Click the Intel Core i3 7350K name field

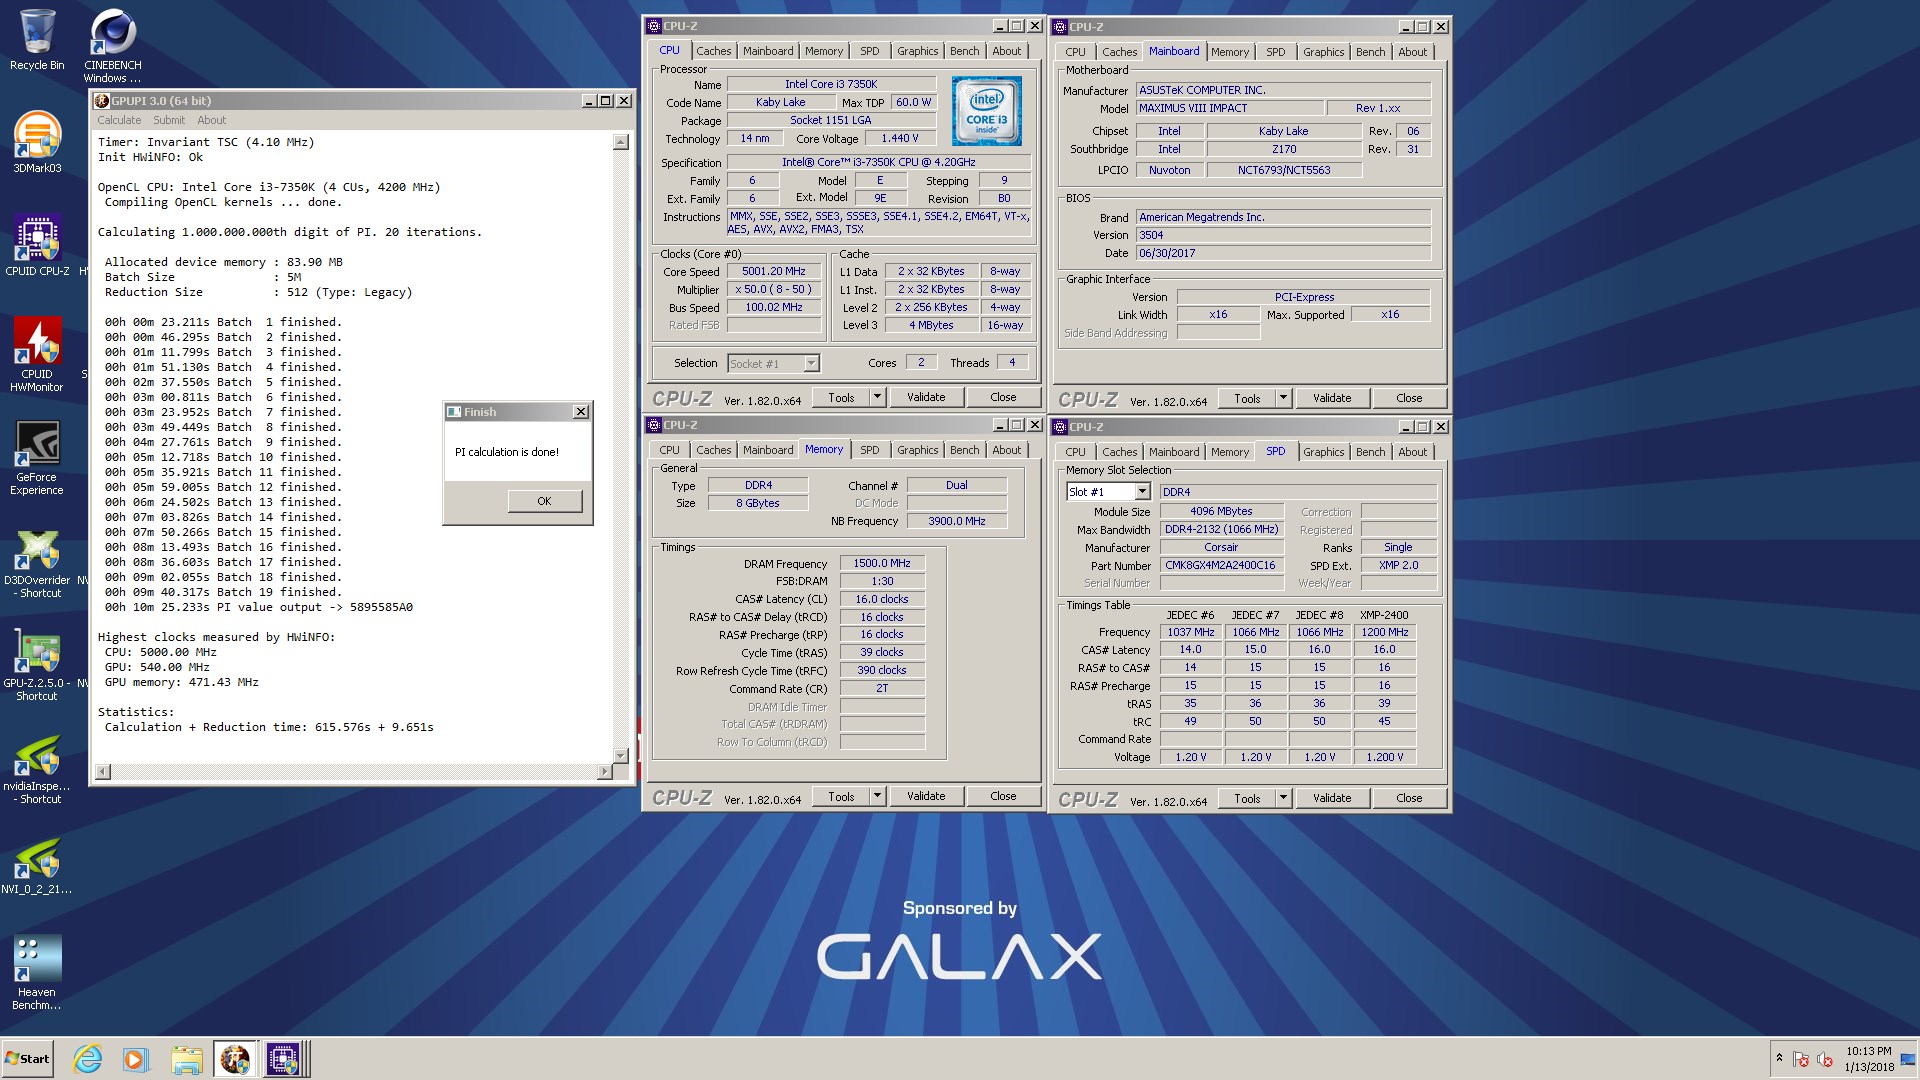pos(831,84)
